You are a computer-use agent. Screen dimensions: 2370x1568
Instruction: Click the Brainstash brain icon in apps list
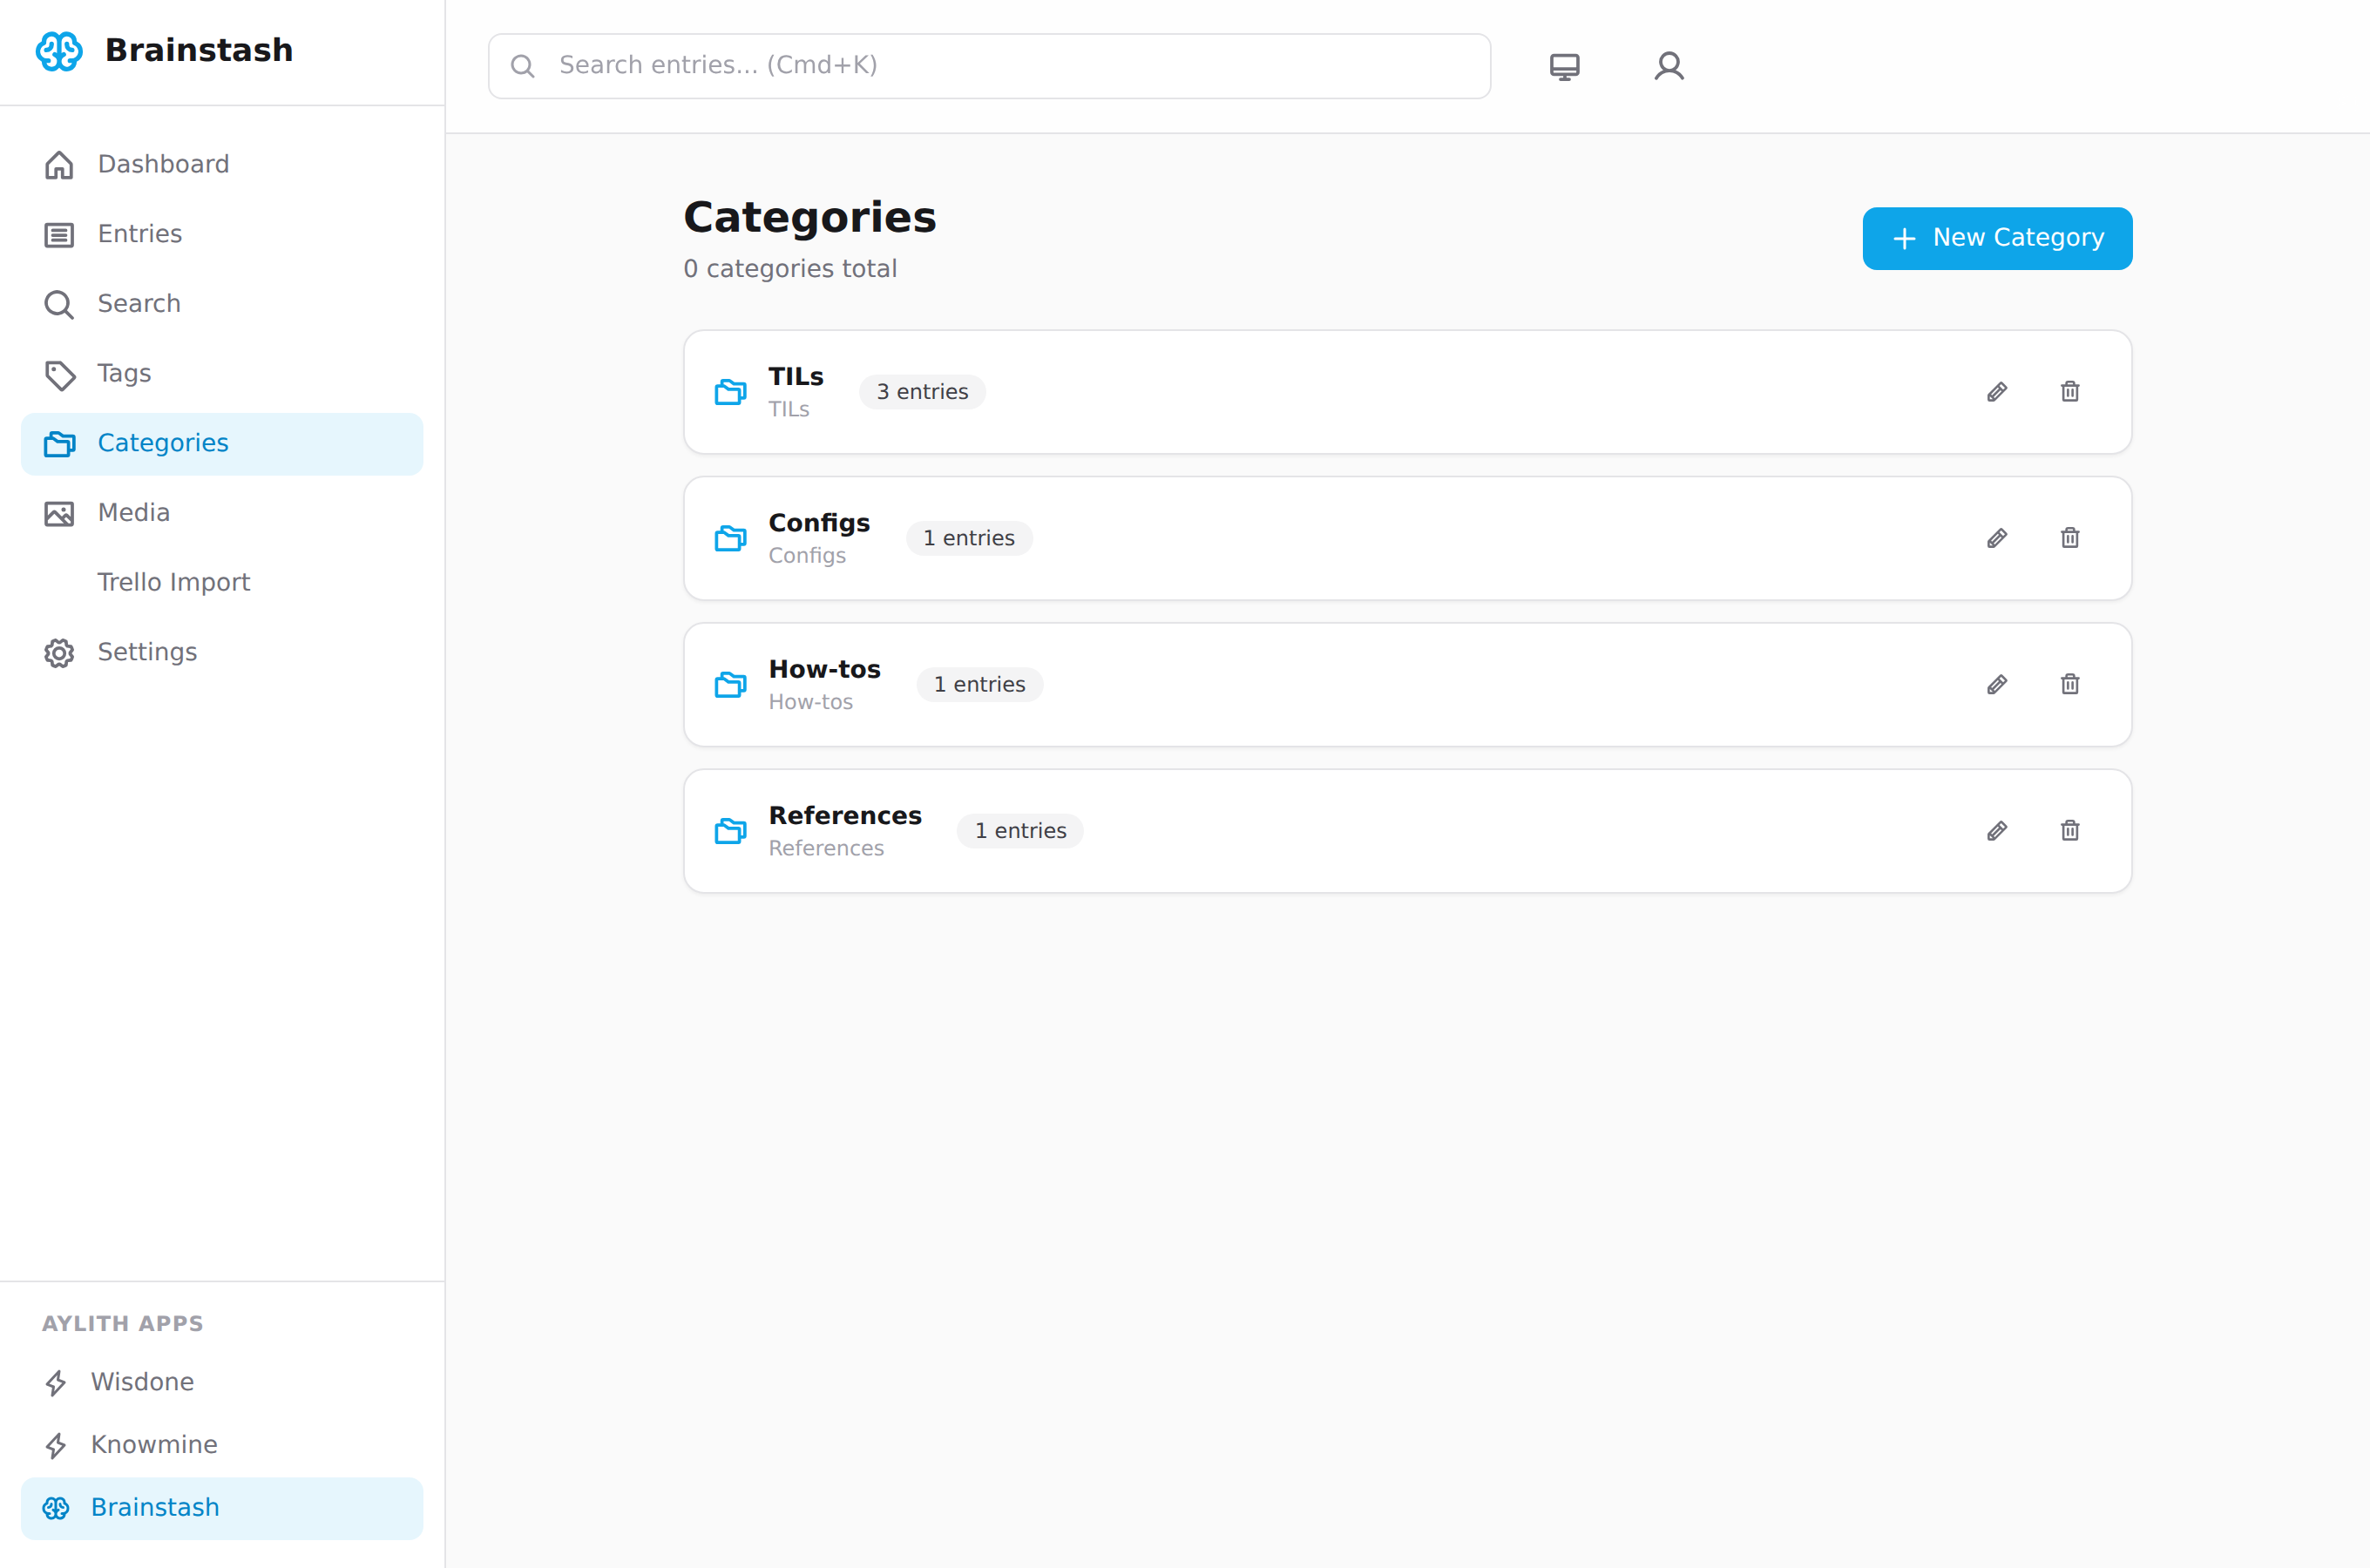click(56, 1509)
